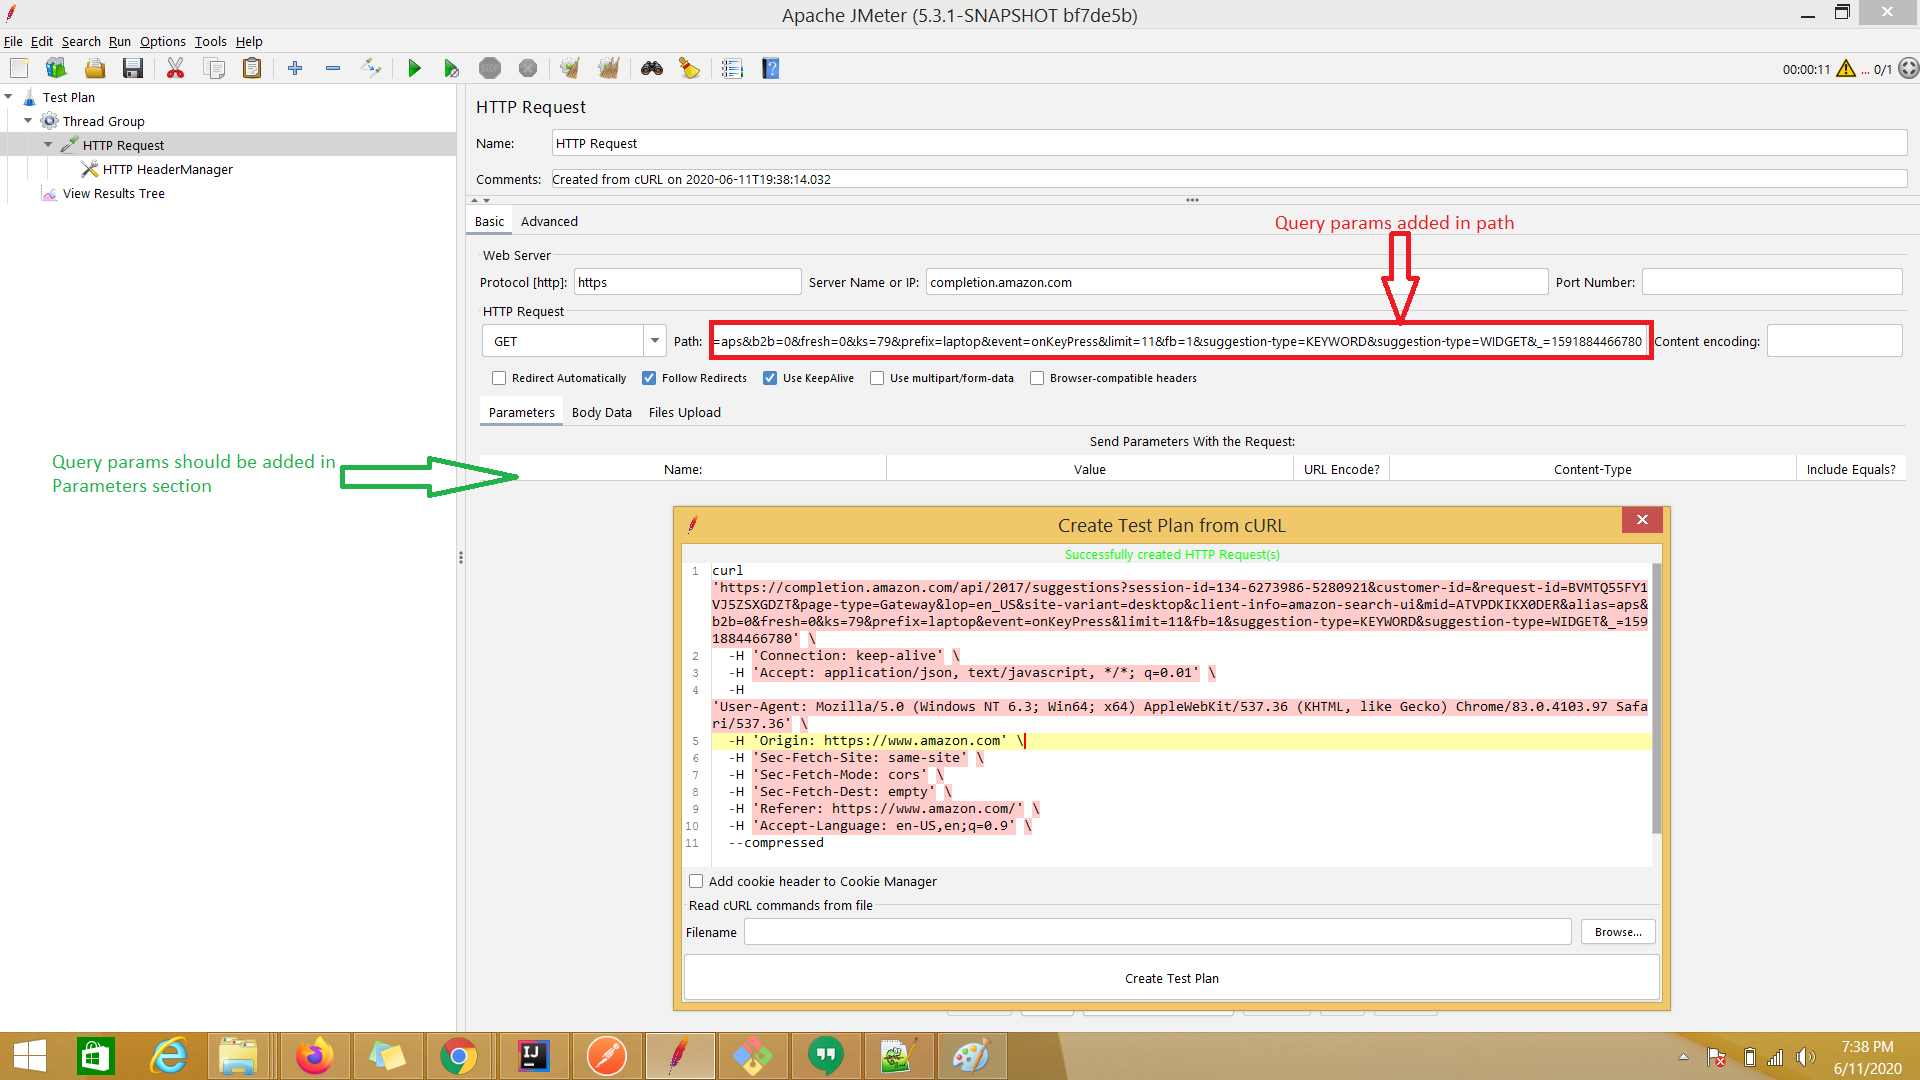Image resolution: width=1920 pixels, height=1080 pixels.
Task: Open the Templates icon on the toolbar
Action: point(56,68)
